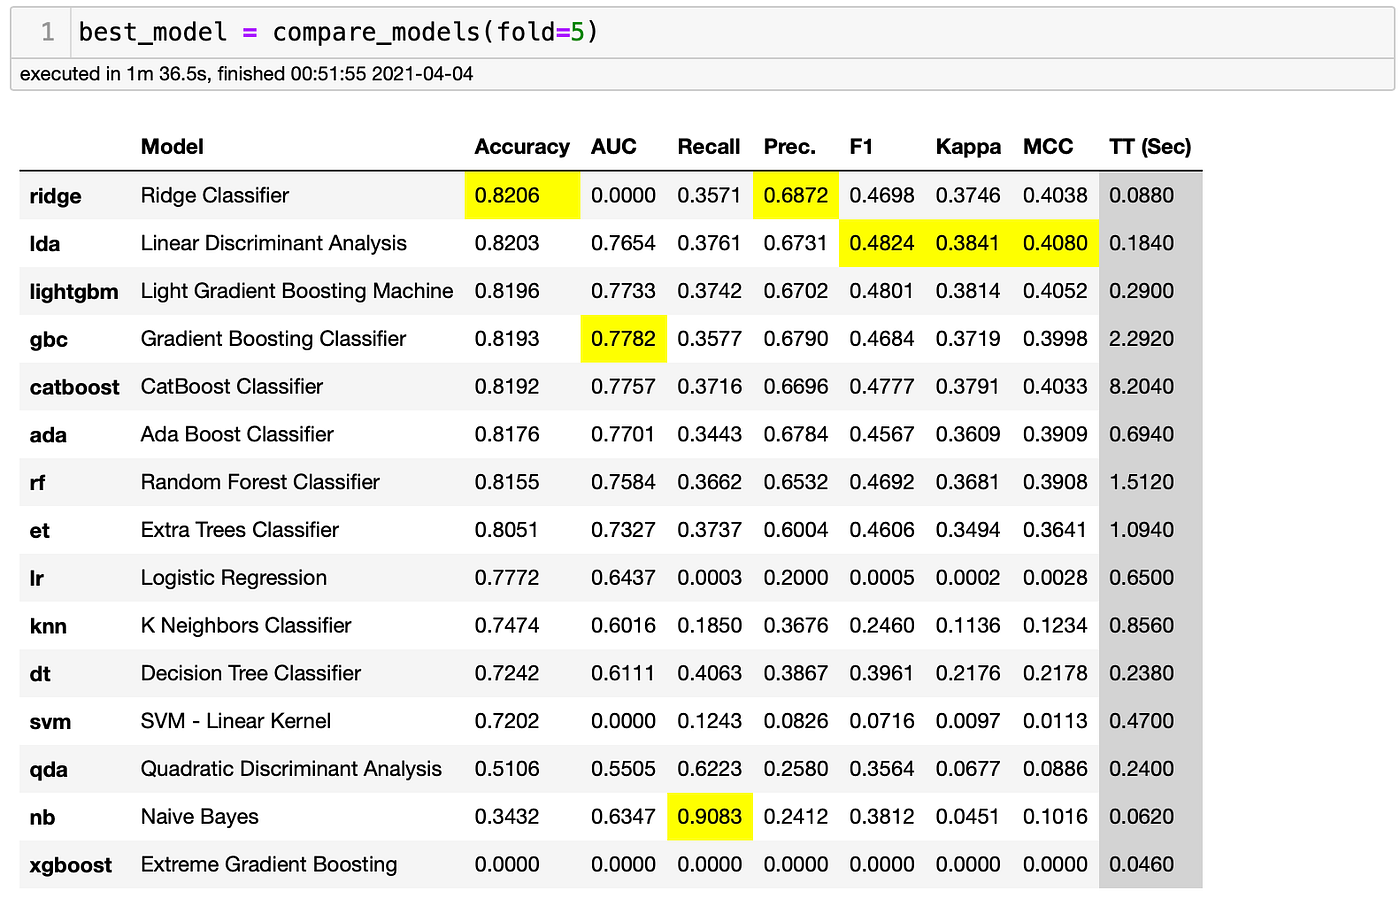This screenshot has width=1400, height=897.
Task: Click the AUC column header
Action: pyautogui.click(x=613, y=147)
